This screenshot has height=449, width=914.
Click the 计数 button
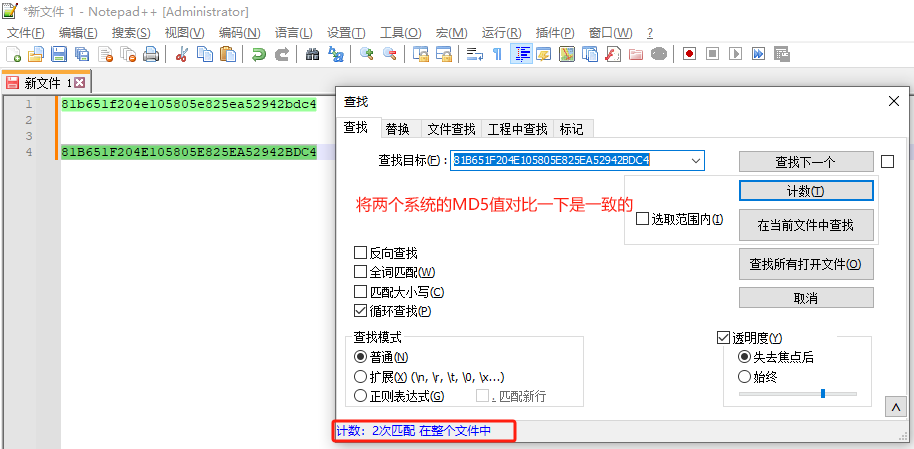click(x=806, y=191)
